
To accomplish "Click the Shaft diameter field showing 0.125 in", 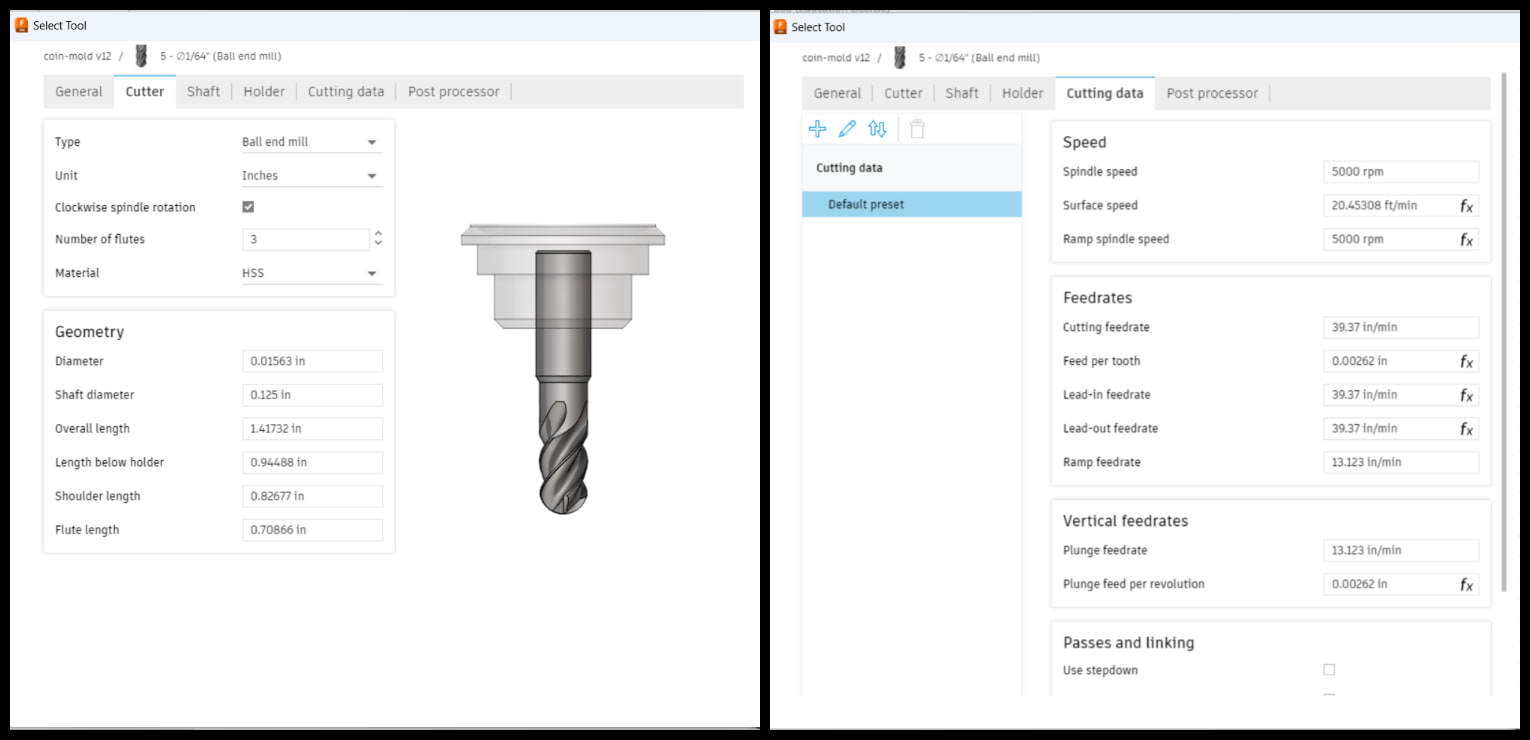I will 312,395.
